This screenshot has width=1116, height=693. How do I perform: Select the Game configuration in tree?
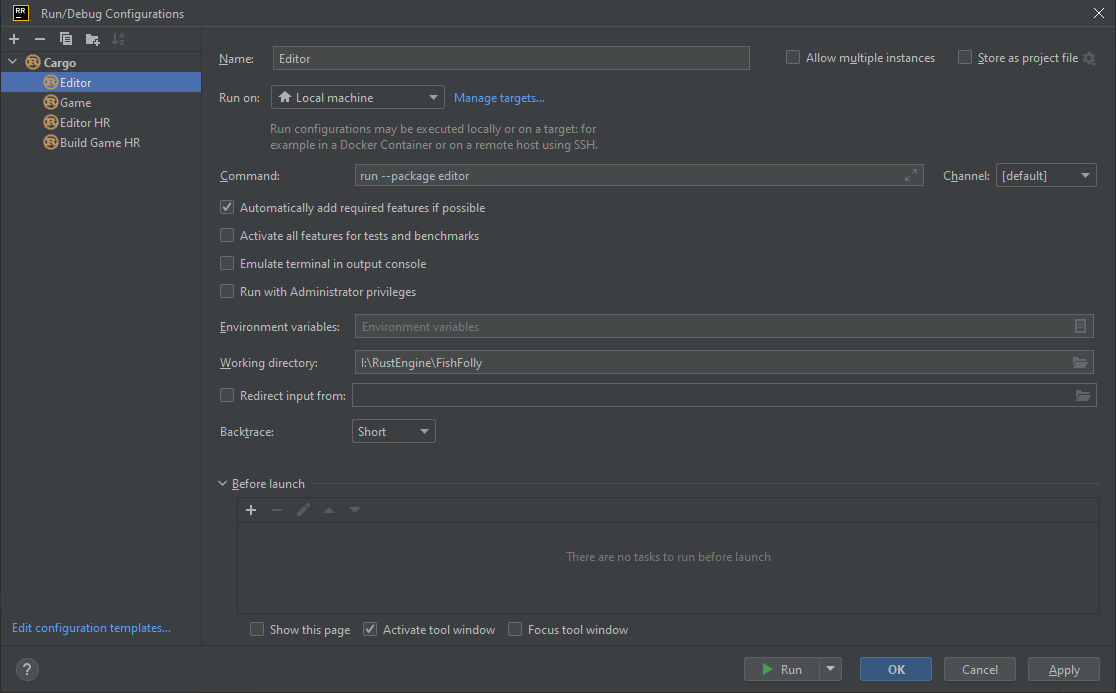(75, 102)
